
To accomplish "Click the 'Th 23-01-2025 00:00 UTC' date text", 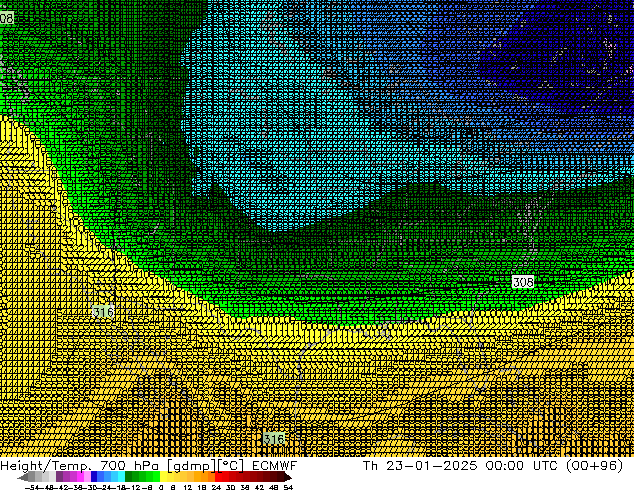I will point(460,465).
